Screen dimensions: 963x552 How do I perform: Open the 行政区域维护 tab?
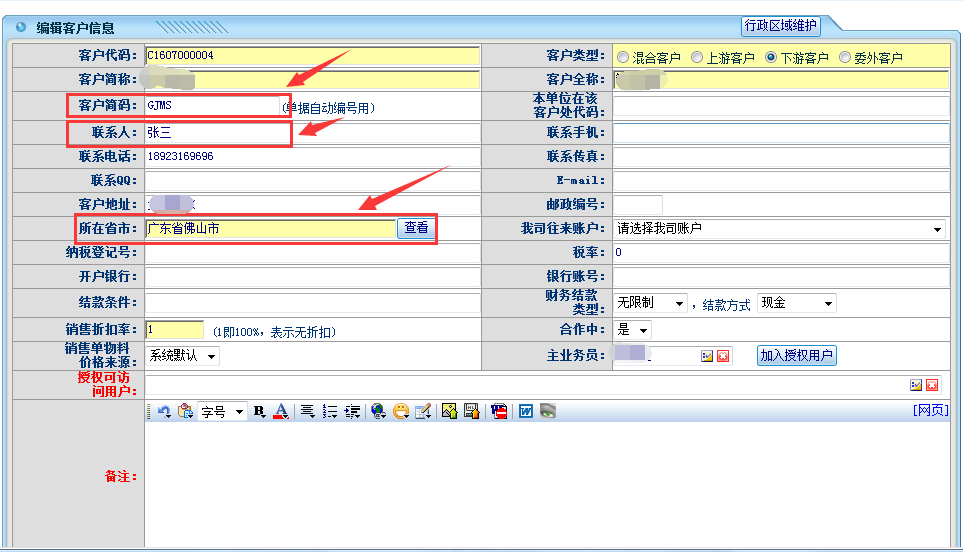pos(781,26)
